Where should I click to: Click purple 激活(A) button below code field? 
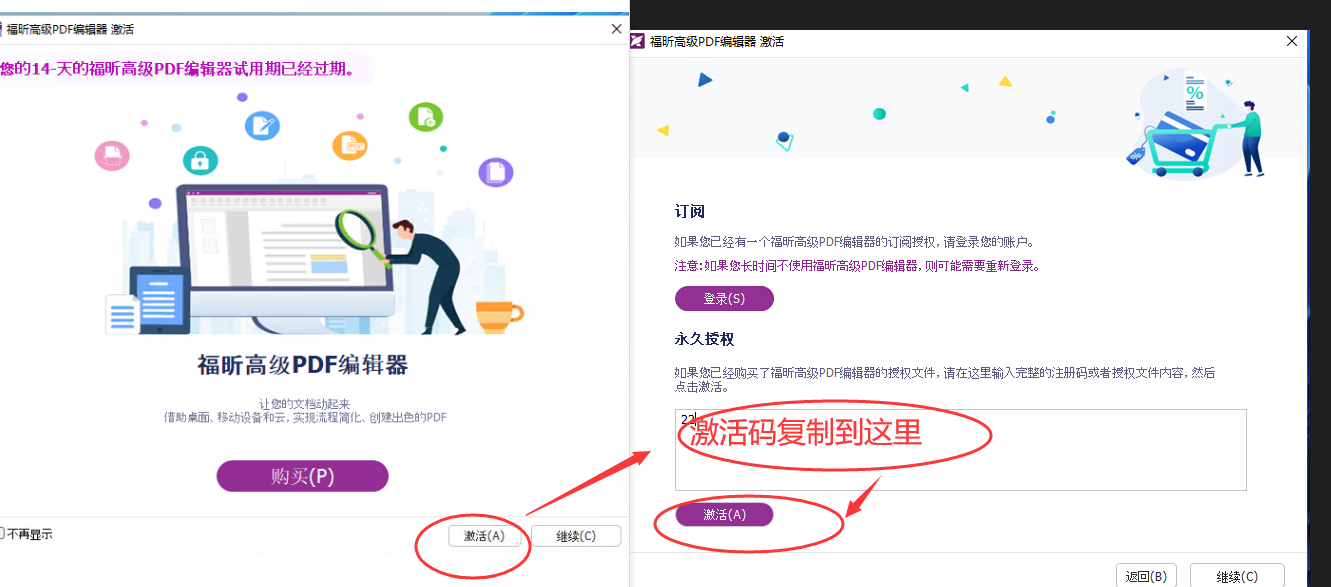(724, 515)
